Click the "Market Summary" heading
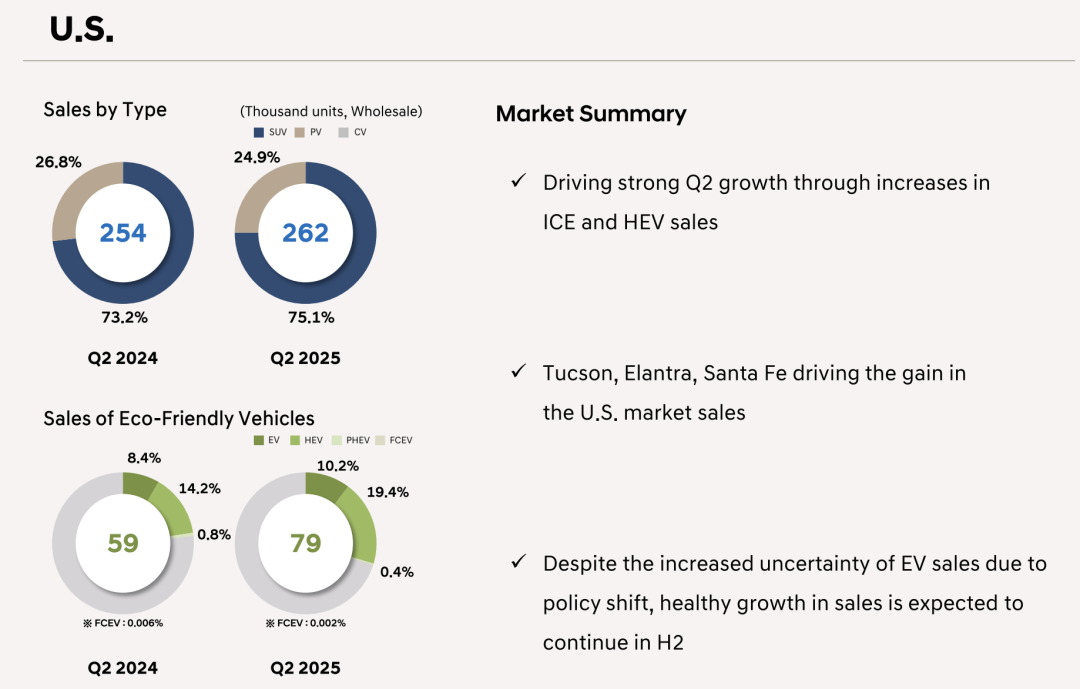Screen dimensions: 1080x689 pos(591,114)
